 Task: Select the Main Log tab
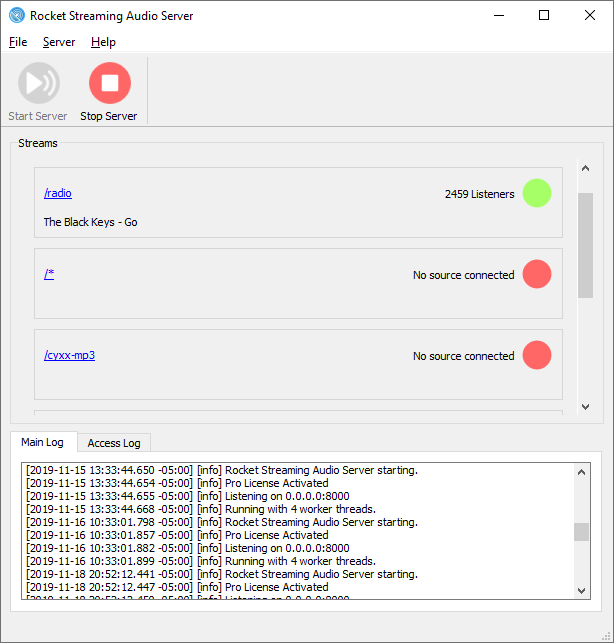(43, 442)
